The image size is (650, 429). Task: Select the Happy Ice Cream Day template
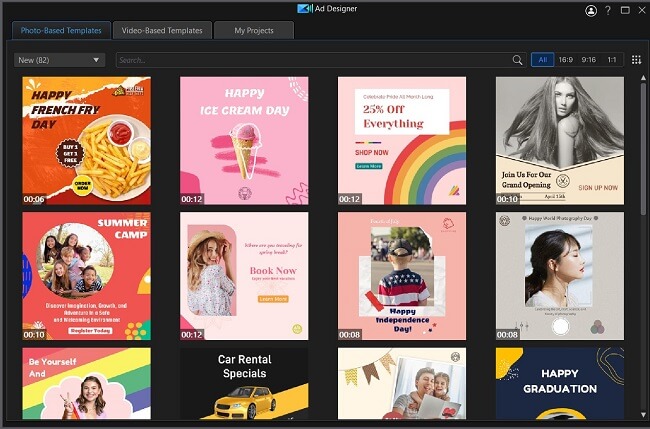click(x=244, y=141)
